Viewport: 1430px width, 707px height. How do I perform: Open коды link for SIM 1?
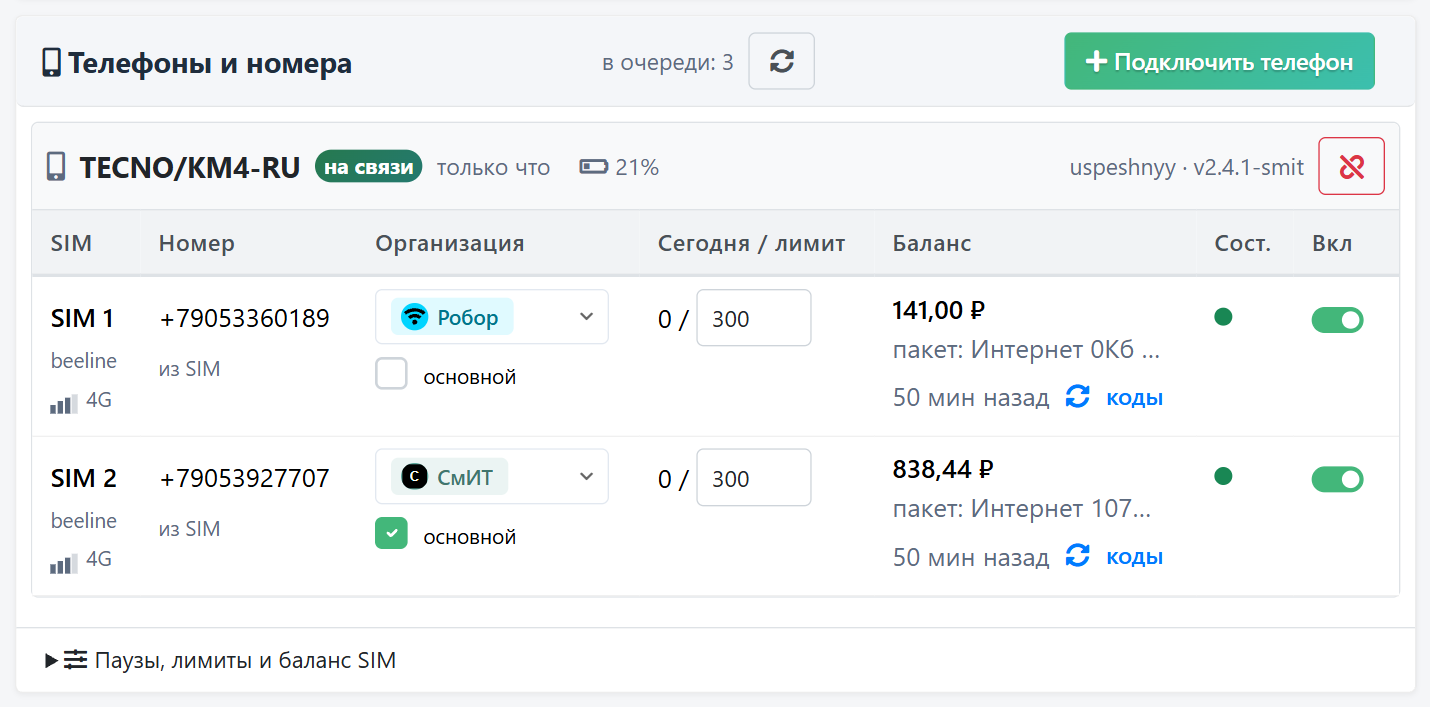click(x=1134, y=398)
